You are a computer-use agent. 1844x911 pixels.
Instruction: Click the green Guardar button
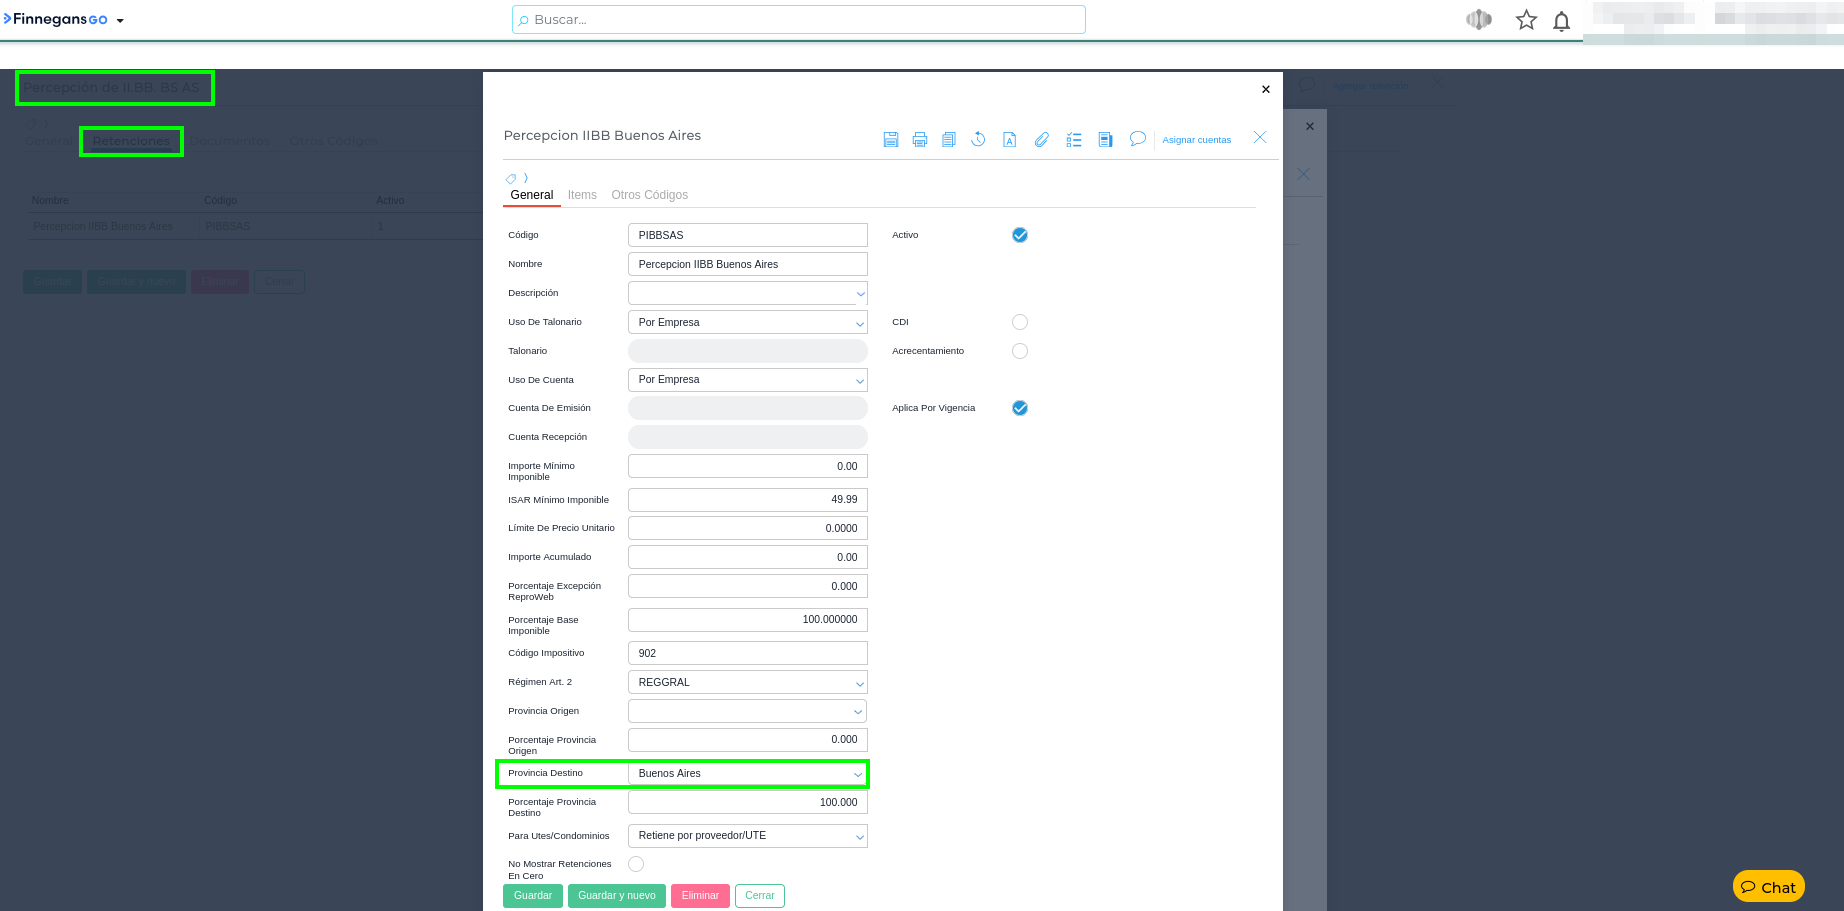(532, 896)
